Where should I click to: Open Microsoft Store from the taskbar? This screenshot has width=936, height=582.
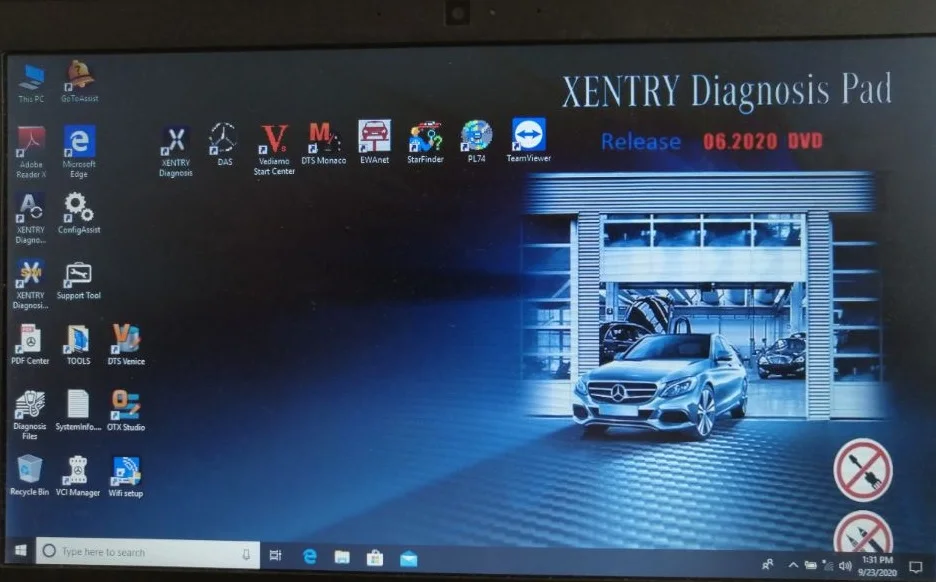(x=375, y=558)
